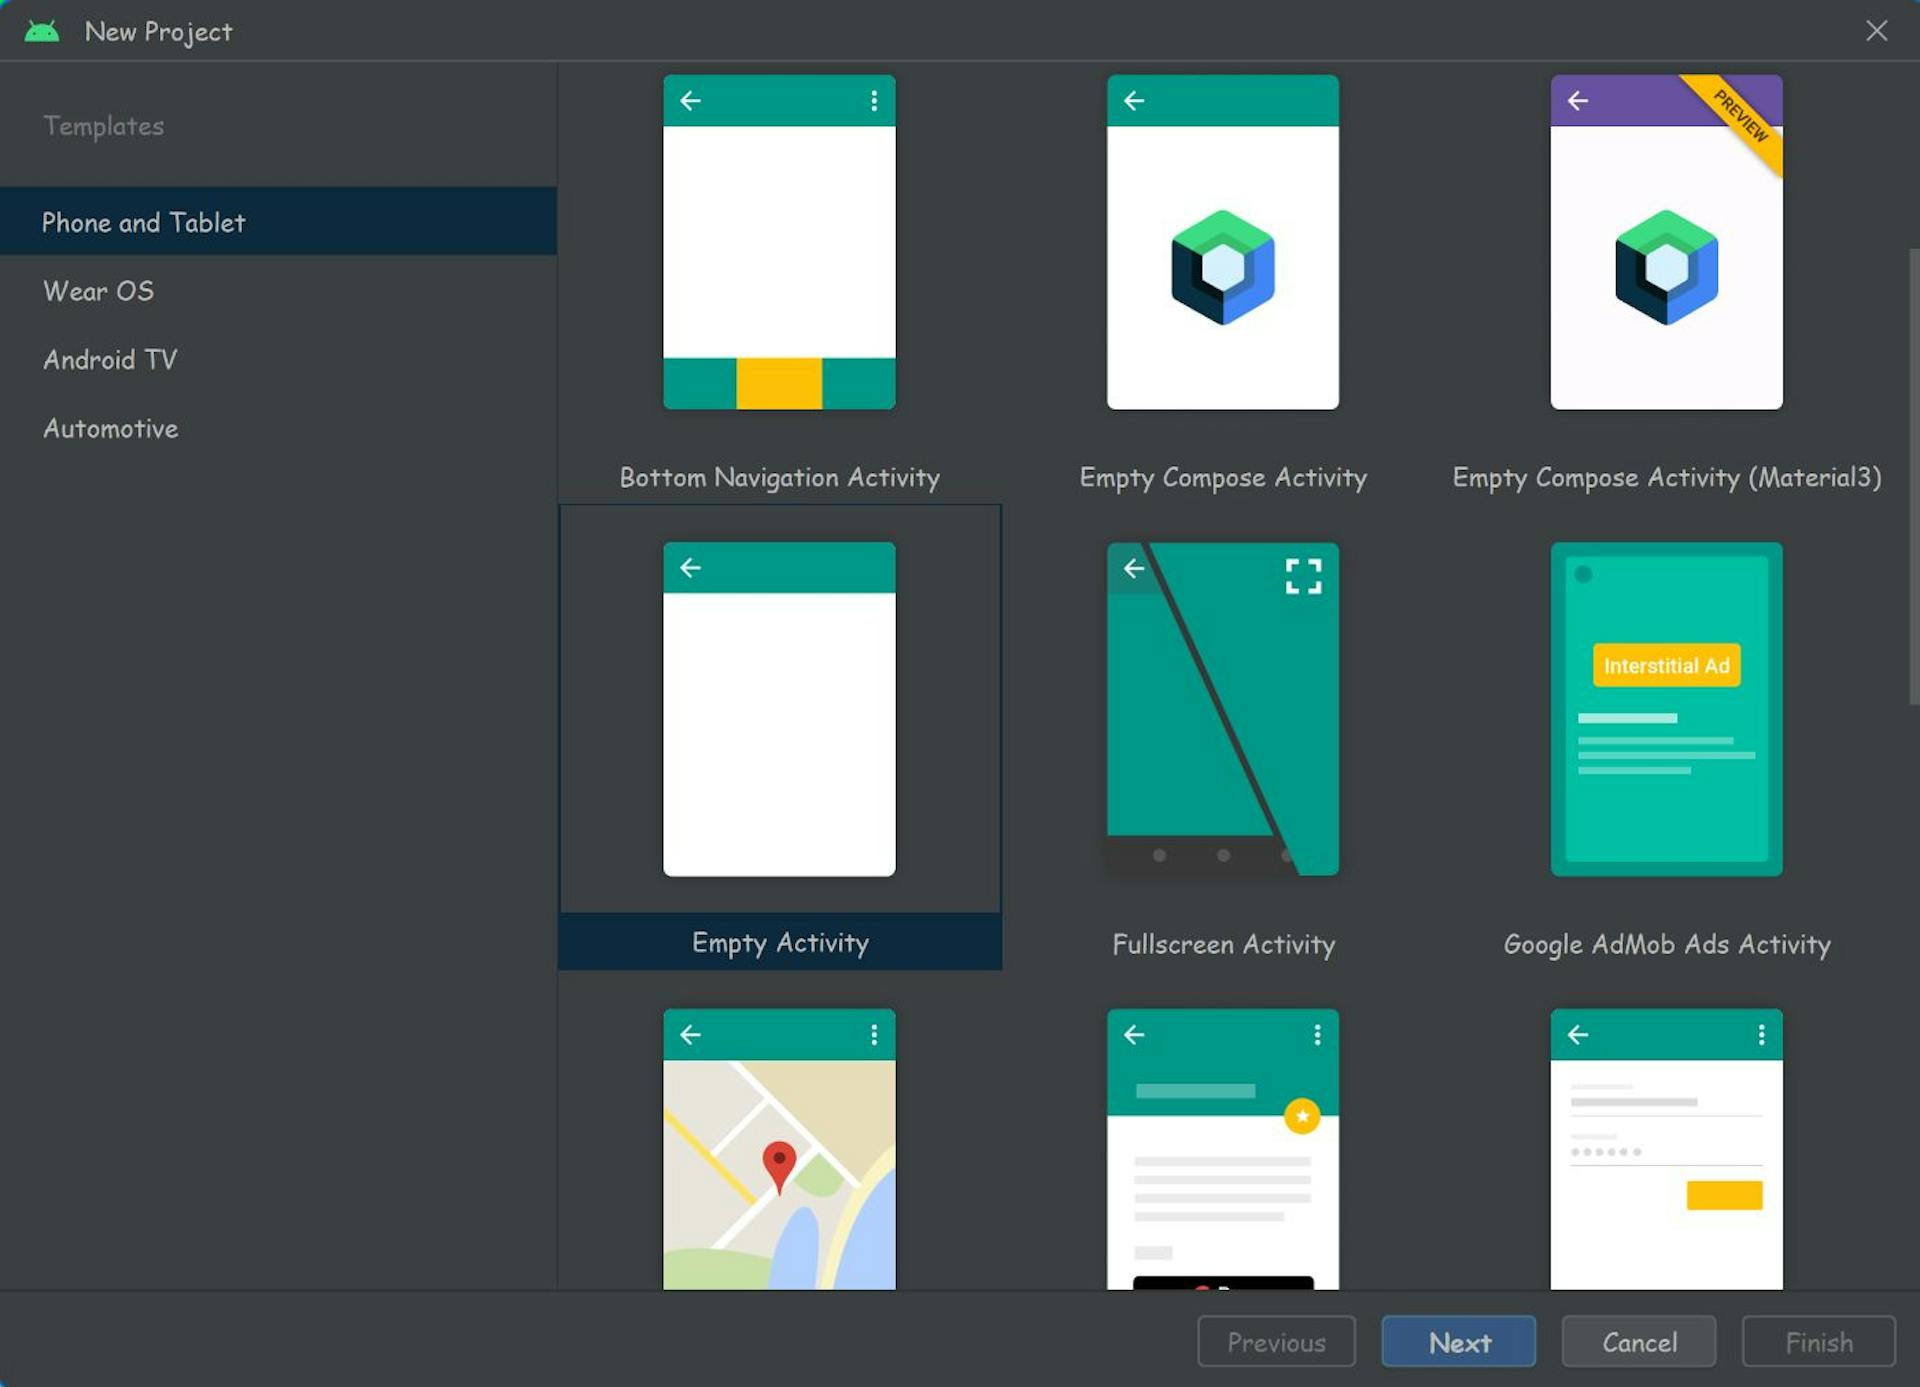Click the Jetpack Compose hexagon logo icon
This screenshot has width=1920, height=1387.
[1222, 267]
